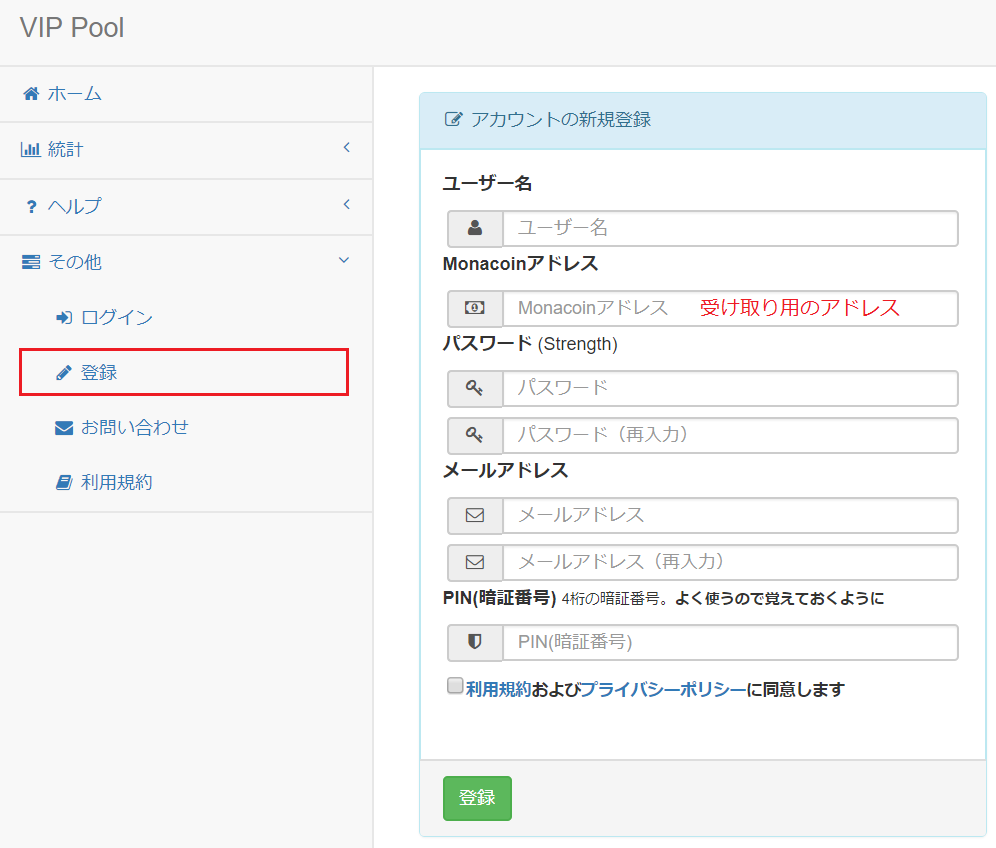This screenshot has width=996, height=848.
Task: Focus the Monacoinアドレス input field
Action: 730,308
